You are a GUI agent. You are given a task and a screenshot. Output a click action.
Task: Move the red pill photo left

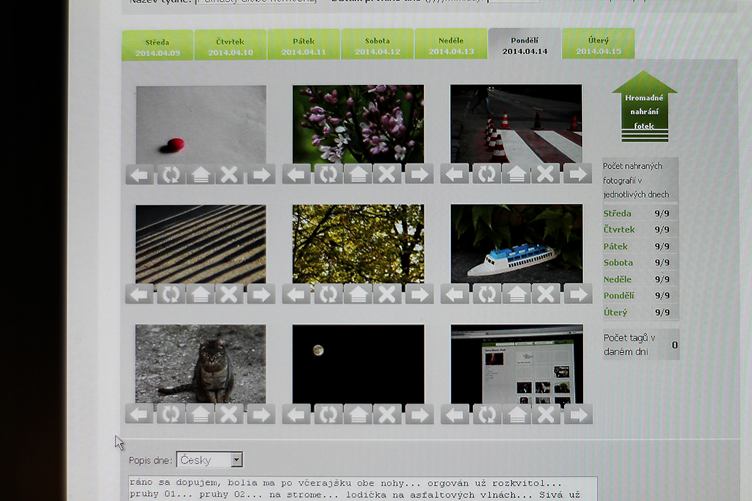click(x=140, y=175)
